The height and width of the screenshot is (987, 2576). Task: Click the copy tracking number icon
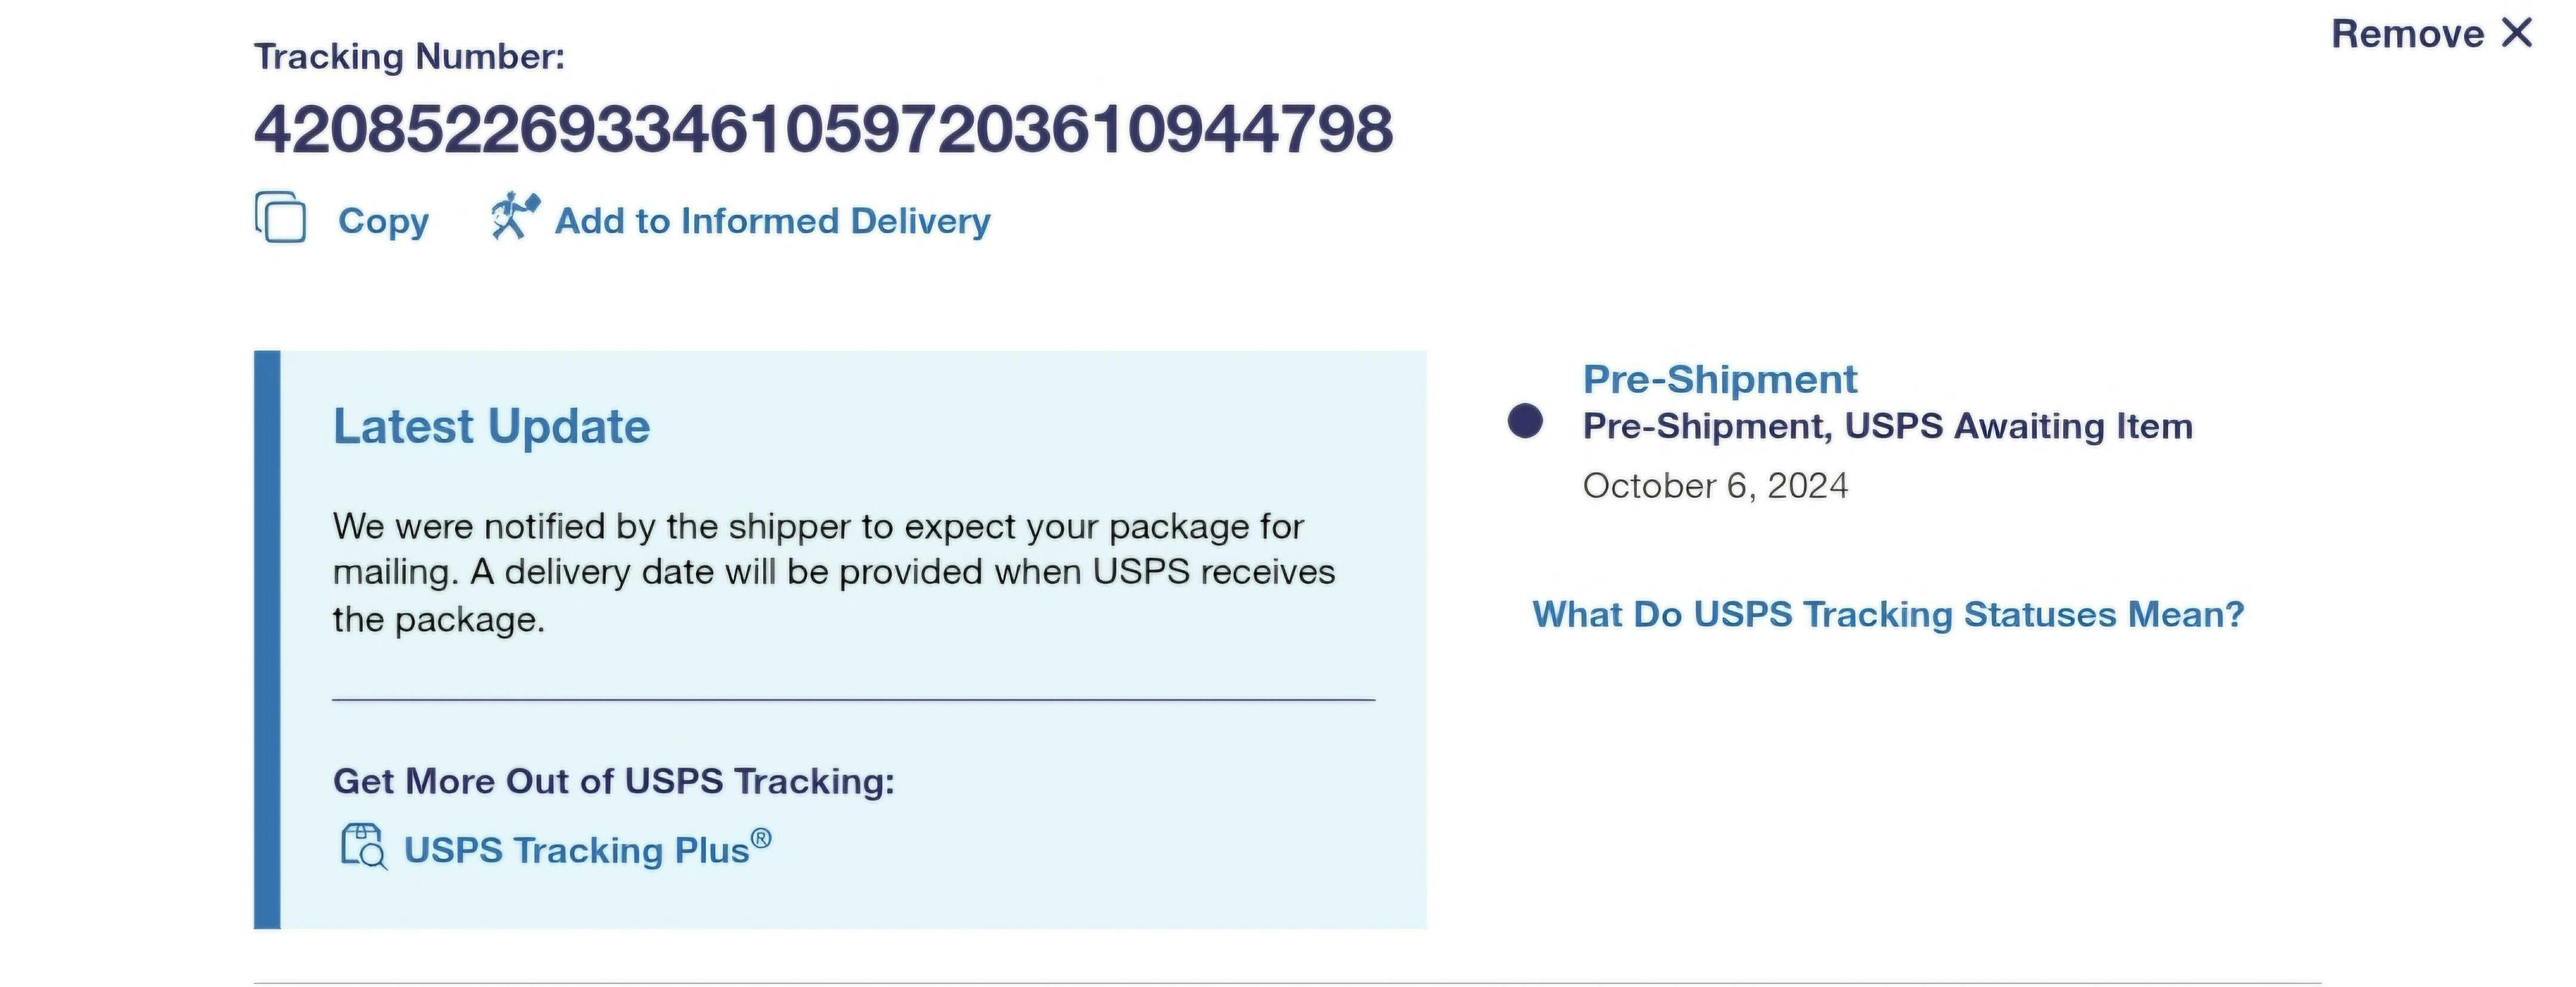(x=280, y=217)
